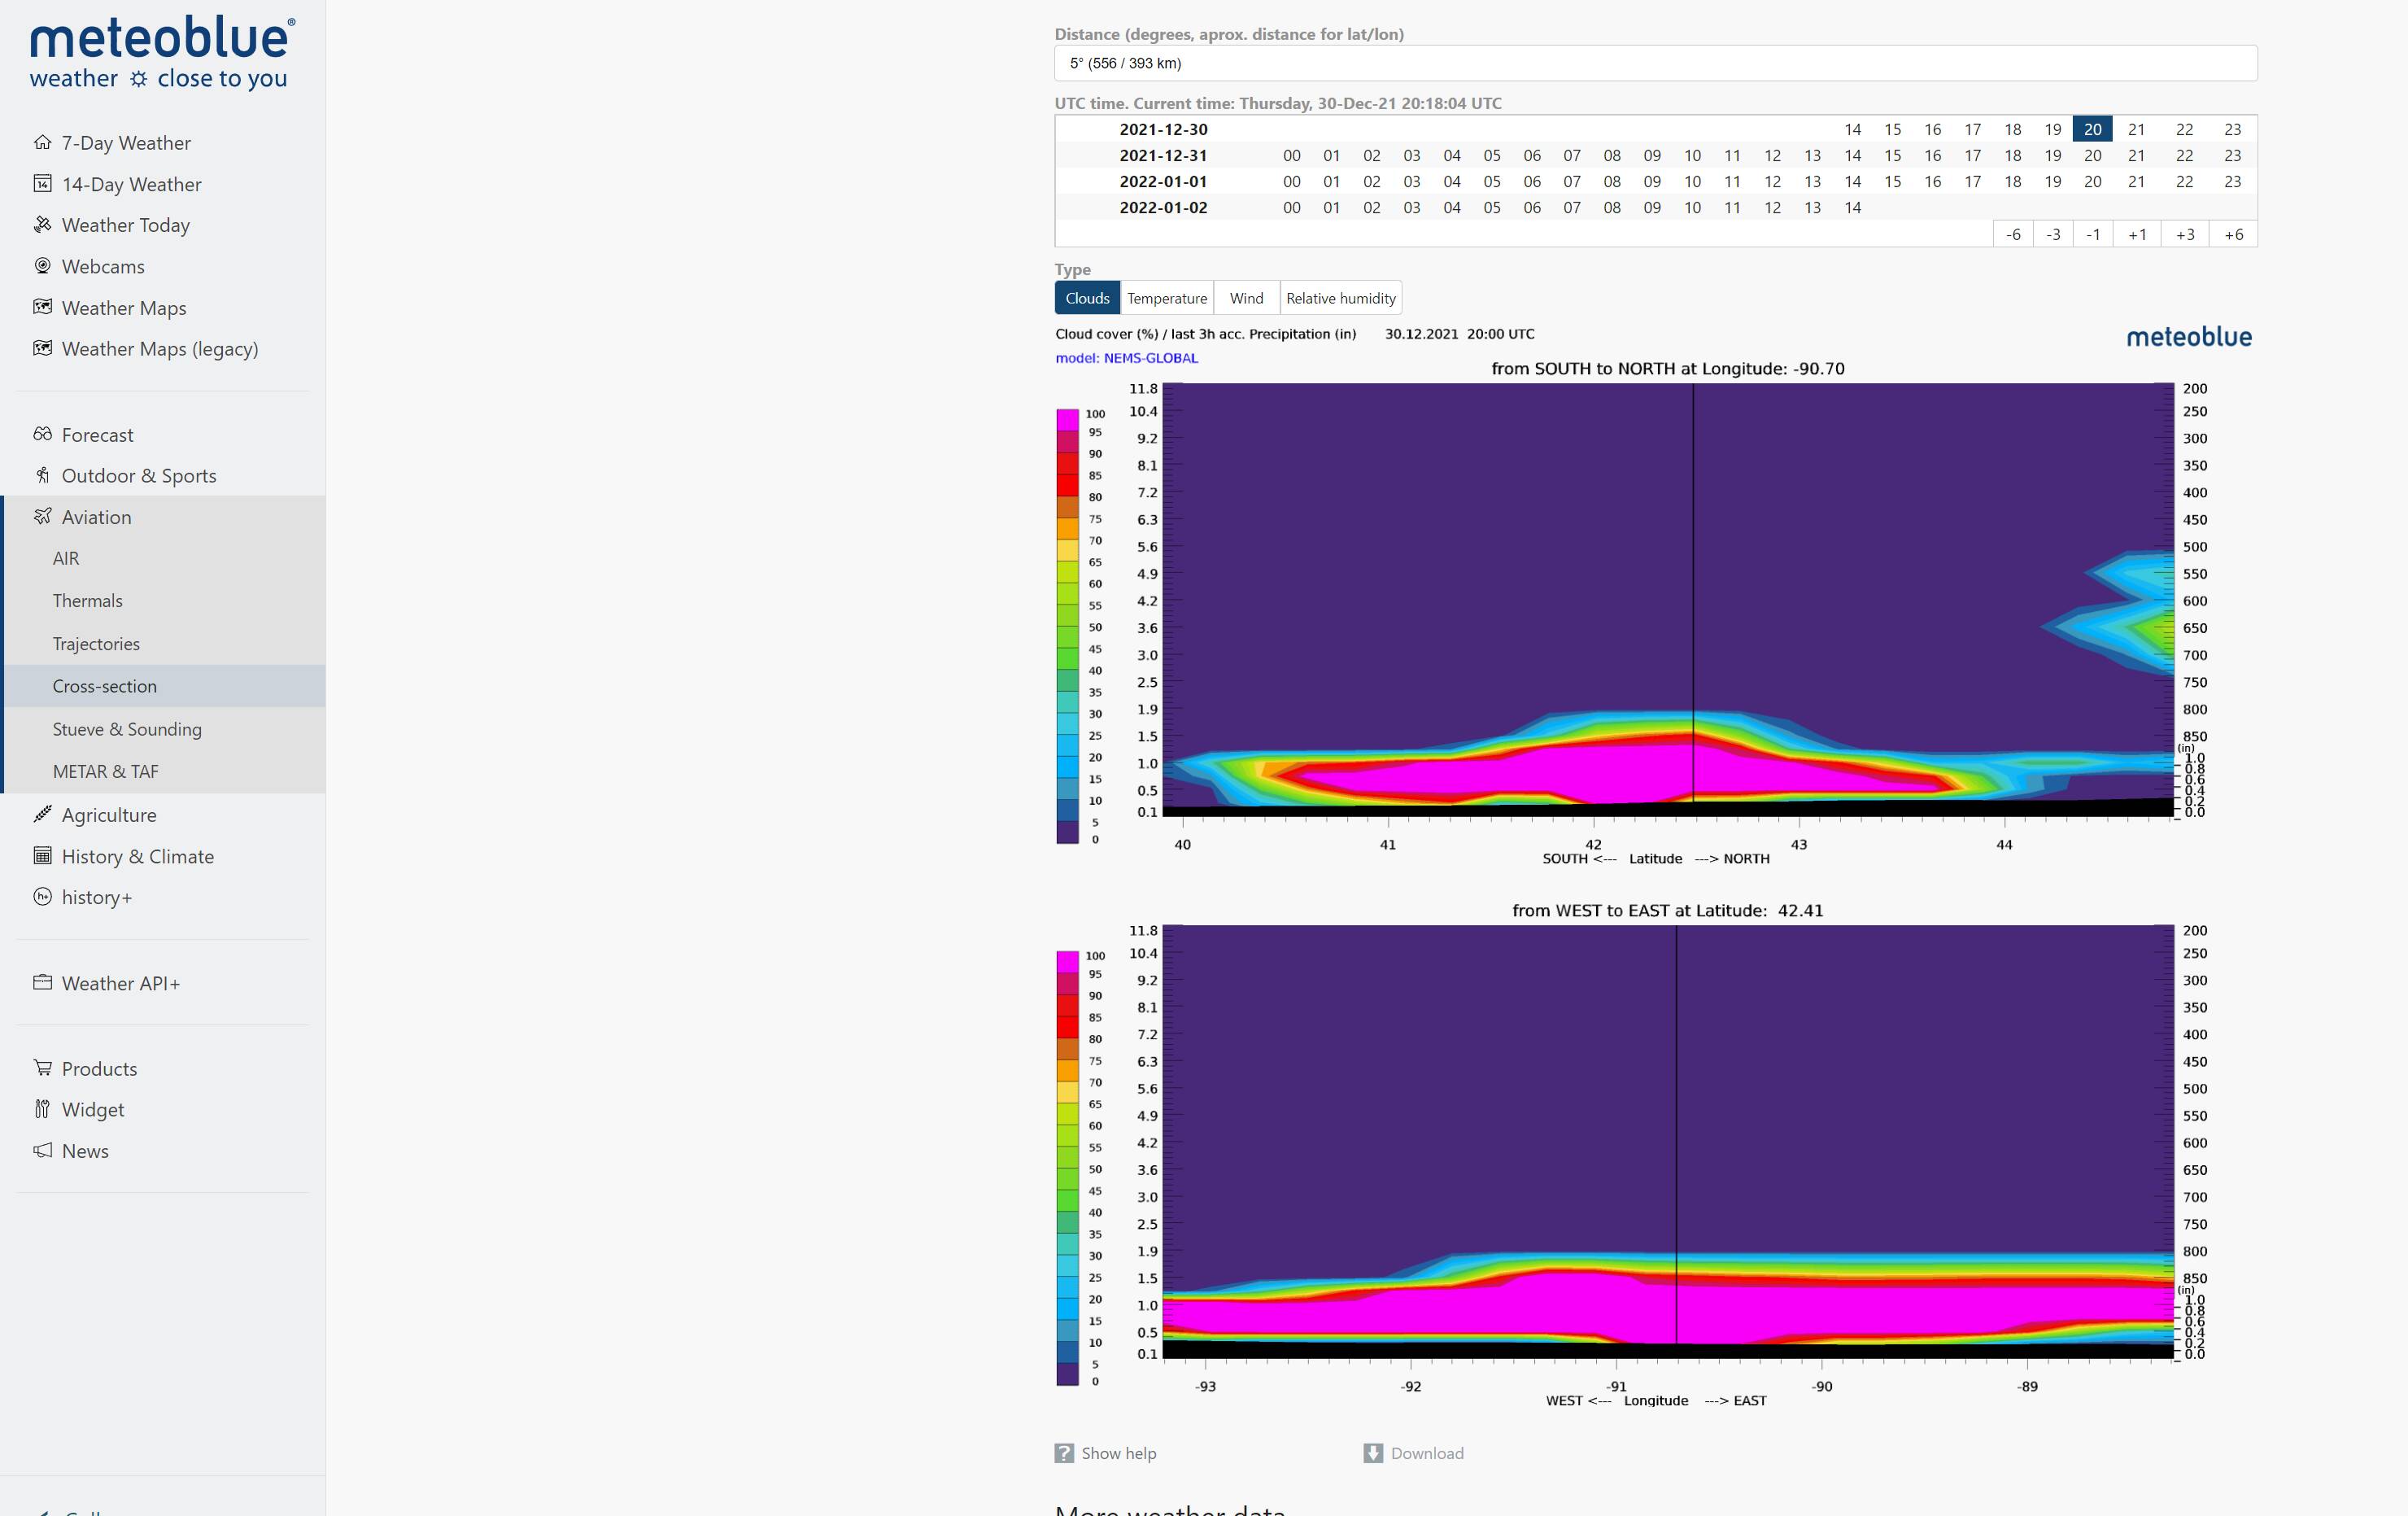The image size is (2408, 1516).
Task: Collapse the Aviation menu section
Action: (x=96, y=517)
